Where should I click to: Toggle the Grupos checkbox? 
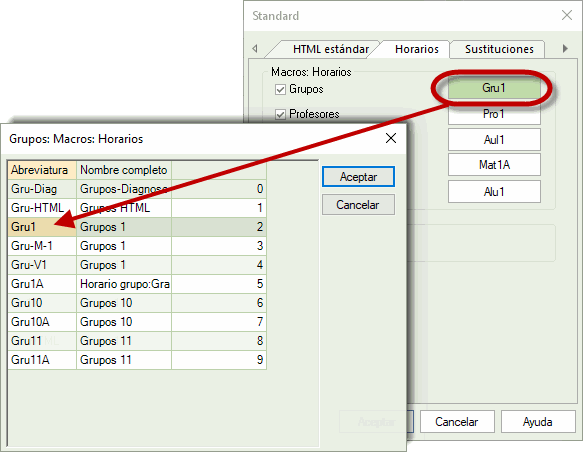280,89
